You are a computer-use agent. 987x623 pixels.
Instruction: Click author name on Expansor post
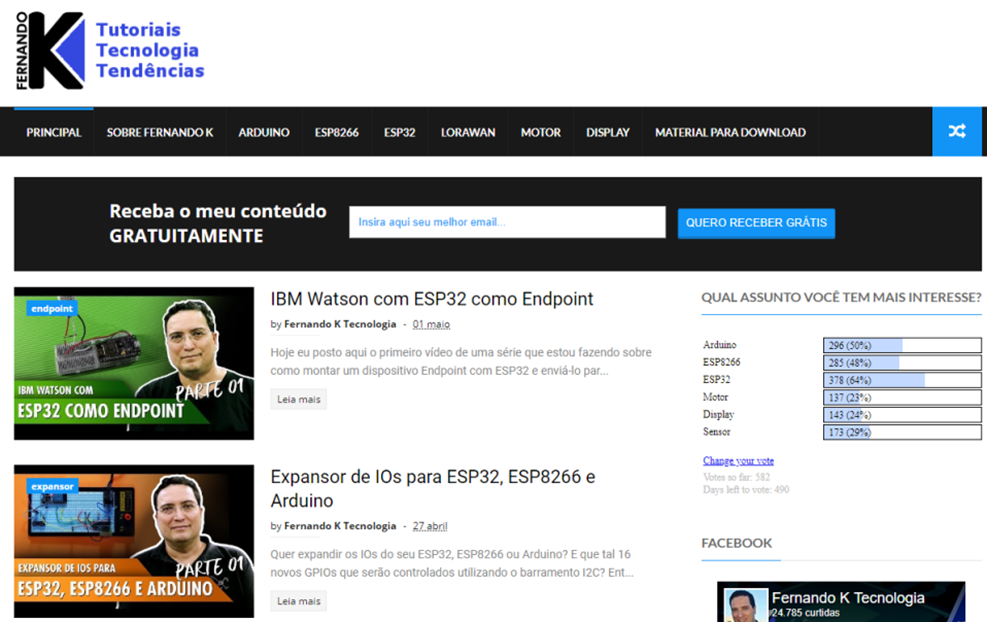pos(340,526)
